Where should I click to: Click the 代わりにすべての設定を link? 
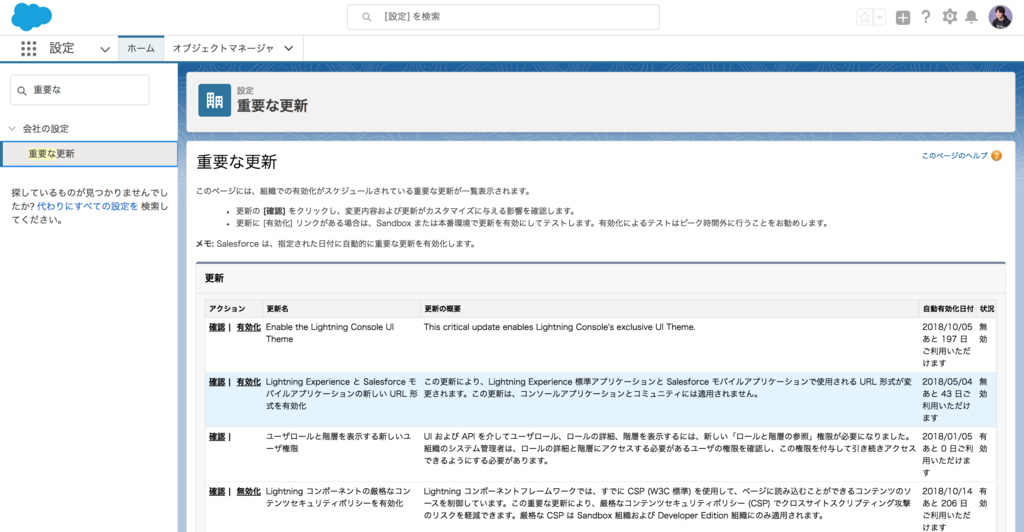(88, 206)
